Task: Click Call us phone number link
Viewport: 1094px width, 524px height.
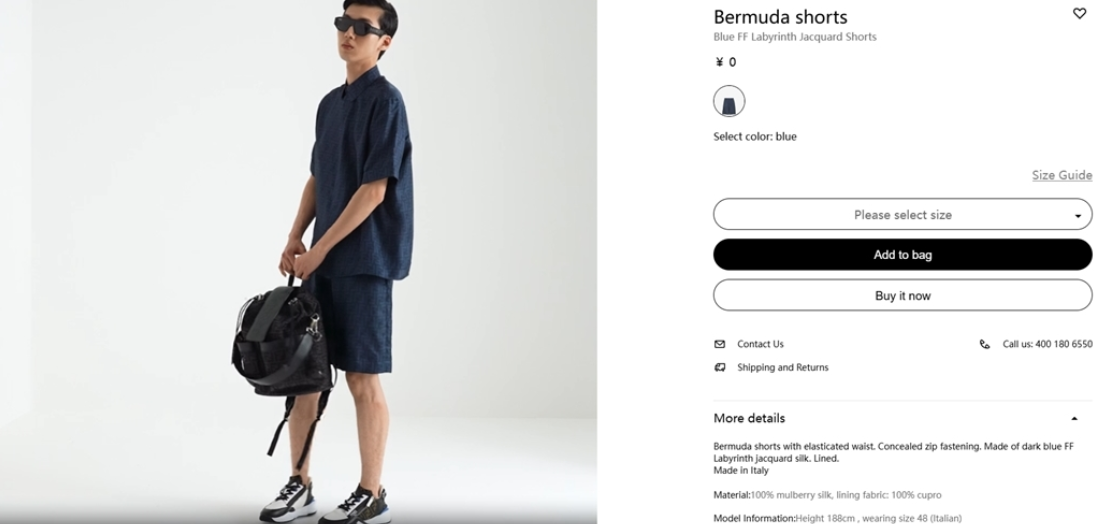Action: point(1047,344)
